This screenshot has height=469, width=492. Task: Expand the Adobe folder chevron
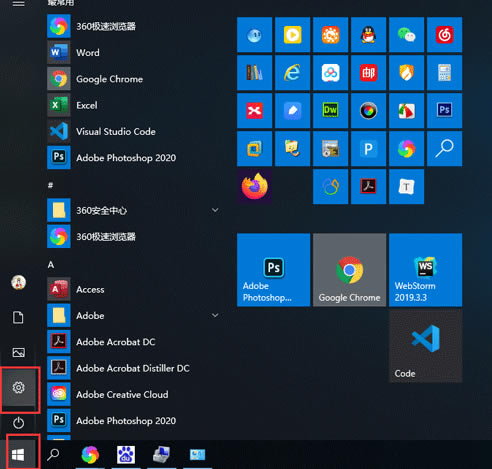coord(215,315)
